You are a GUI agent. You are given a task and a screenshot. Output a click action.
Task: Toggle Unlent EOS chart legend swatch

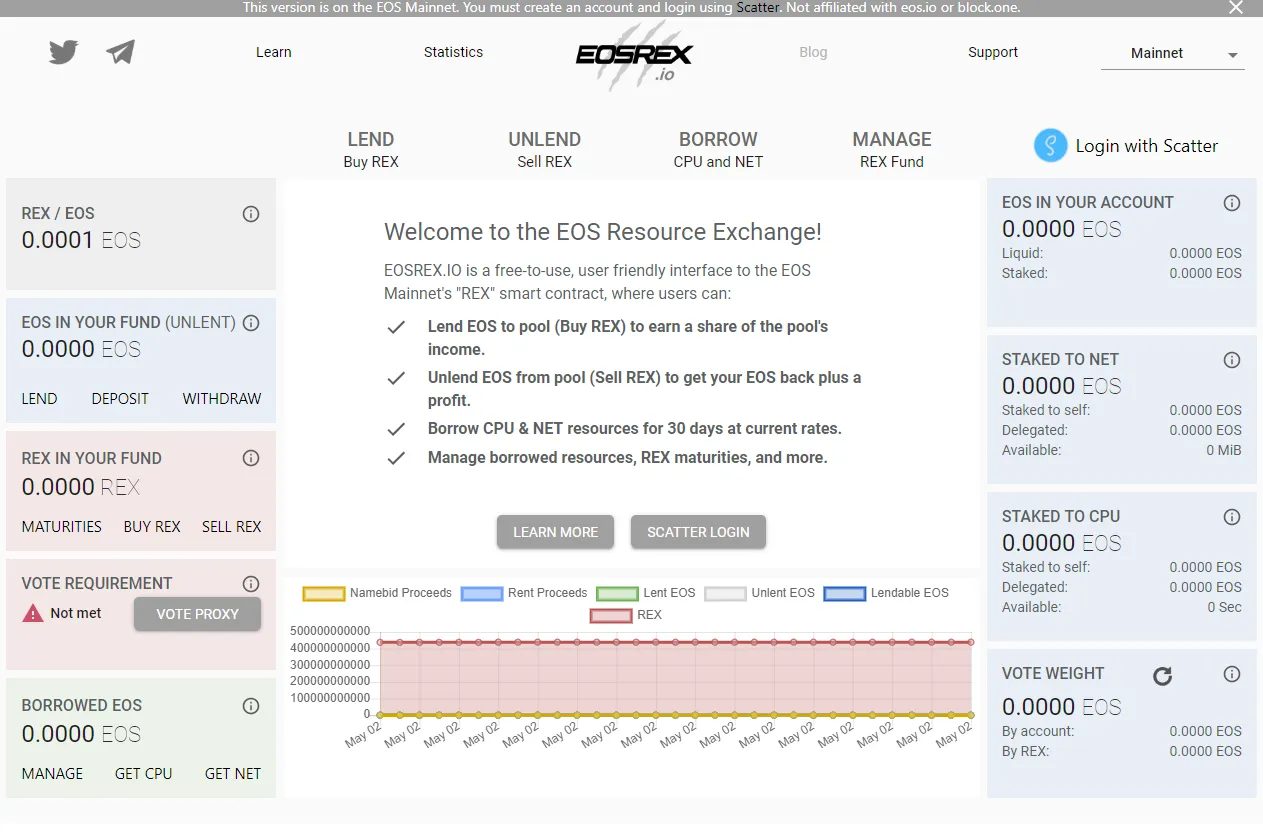[725, 593]
